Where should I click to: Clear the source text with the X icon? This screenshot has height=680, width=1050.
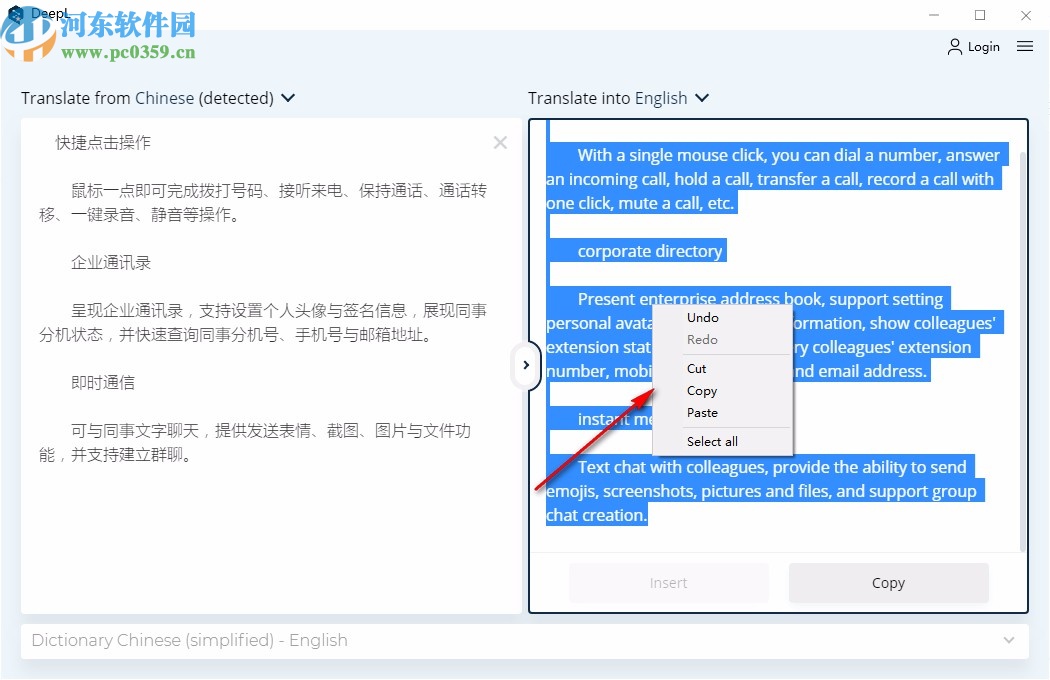coord(500,143)
